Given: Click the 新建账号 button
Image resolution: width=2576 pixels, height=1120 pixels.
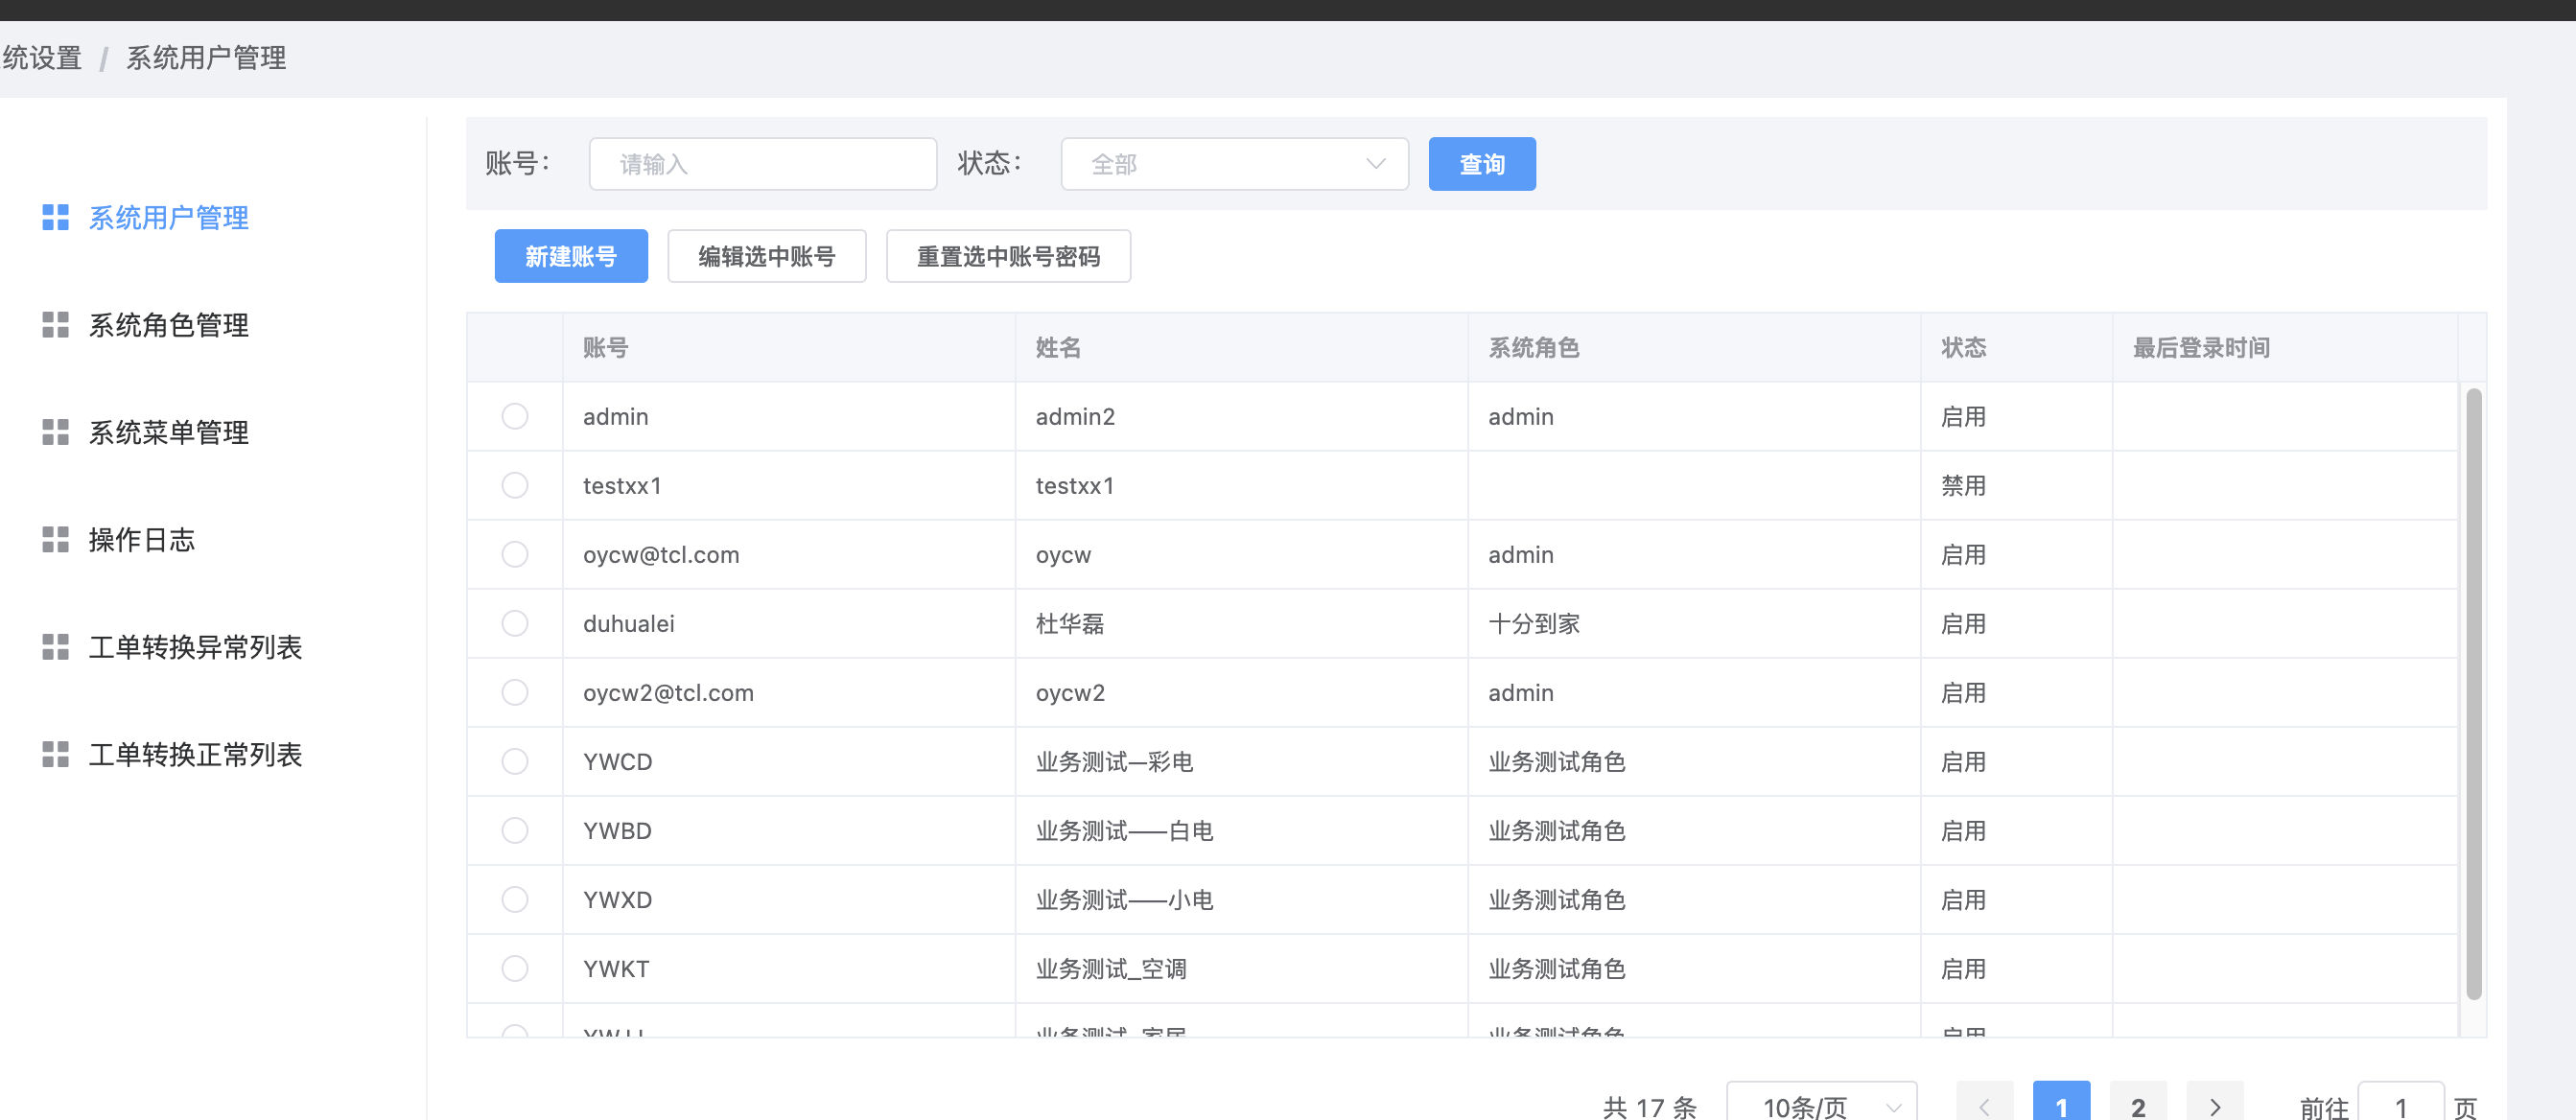Looking at the screenshot, I should (571, 256).
